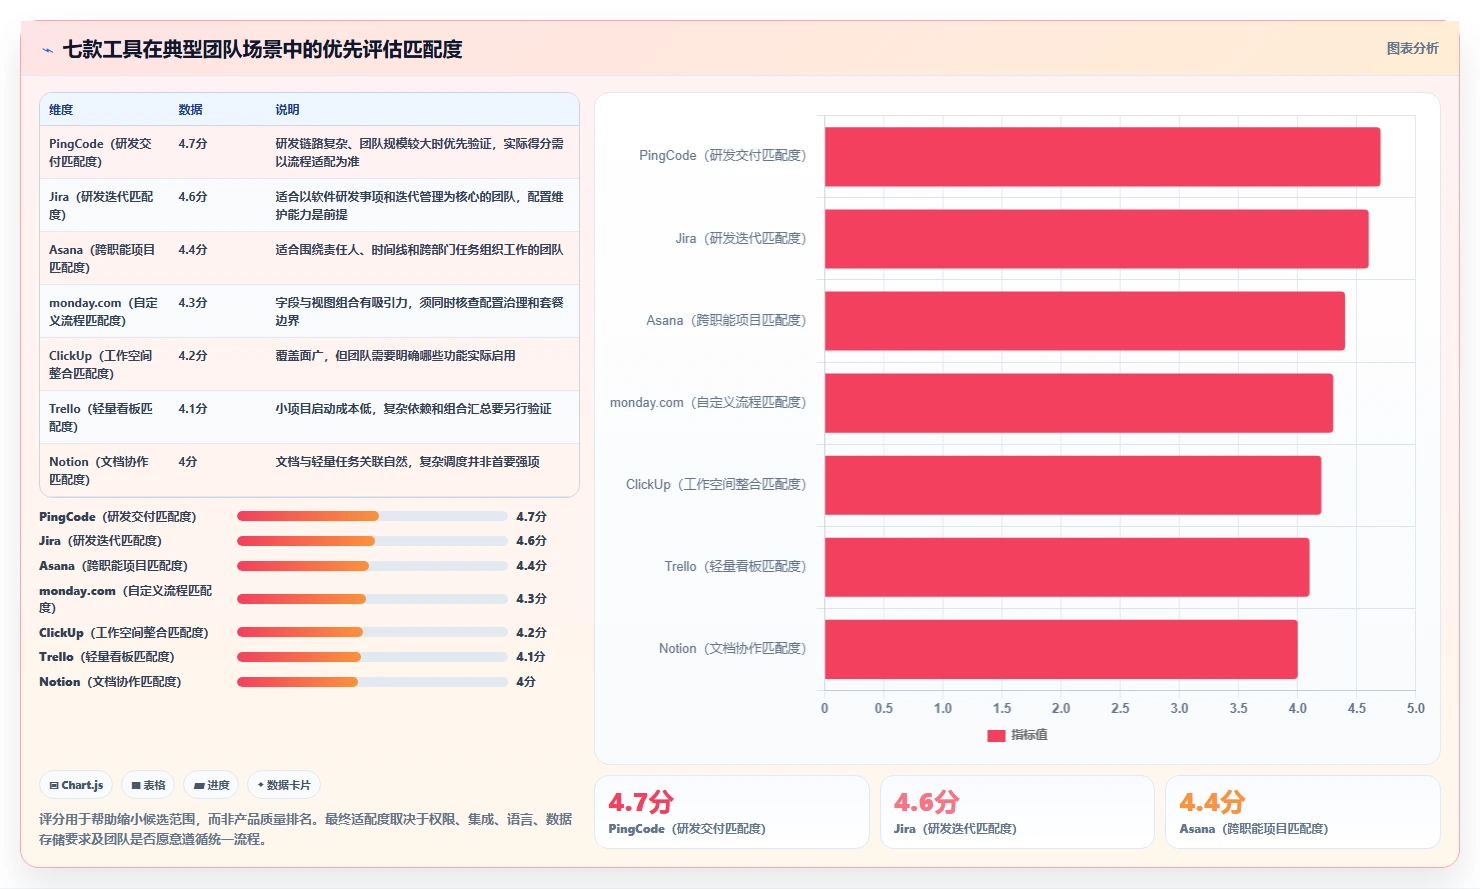Select the Trello table row name cell
Viewport: 1480px width, 889px height.
[104, 418]
